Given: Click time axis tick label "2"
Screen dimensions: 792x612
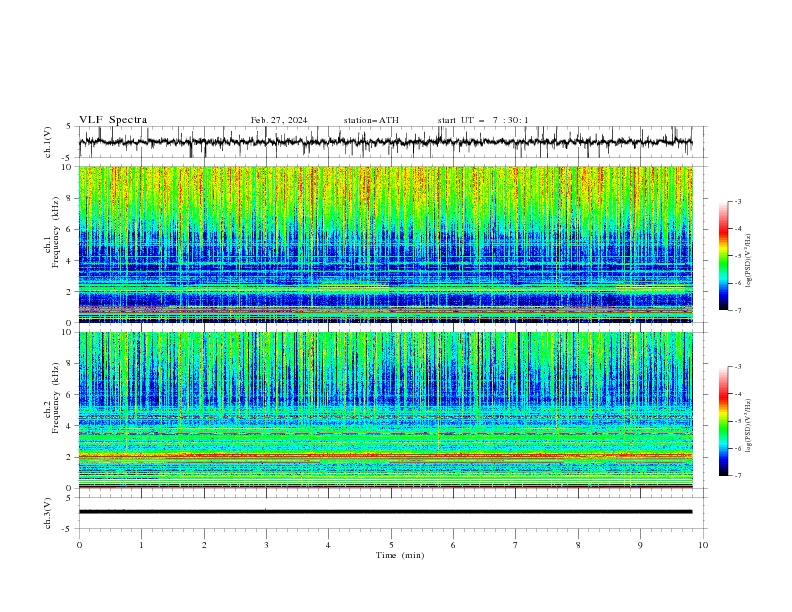Looking at the screenshot, I should (204, 545).
